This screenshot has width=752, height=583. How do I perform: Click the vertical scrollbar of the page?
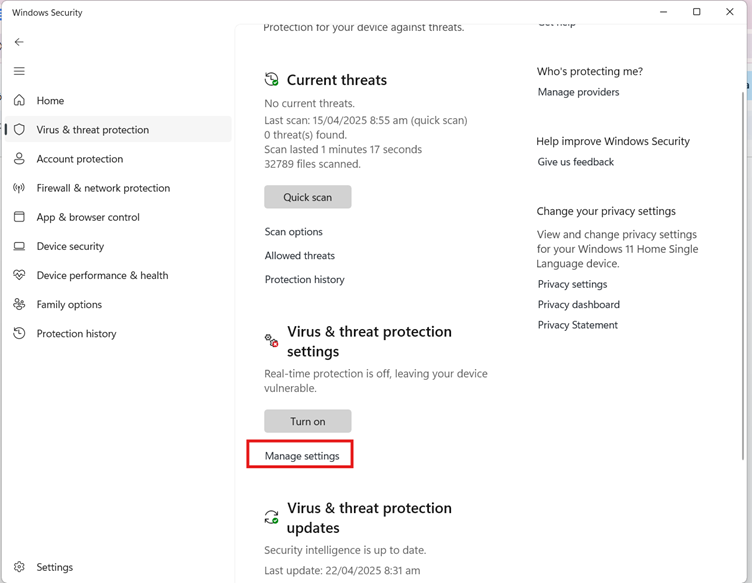[743, 276]
